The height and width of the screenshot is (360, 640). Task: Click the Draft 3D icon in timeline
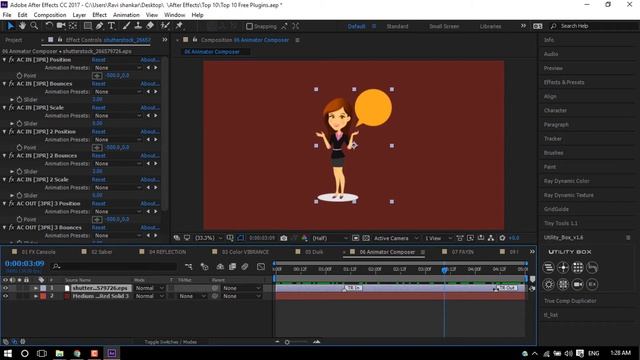click(x=204, y=267)
